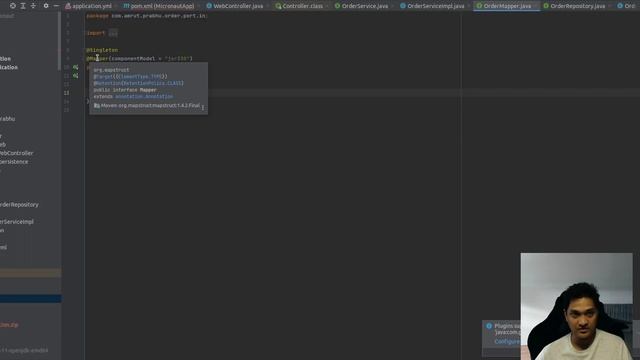
Task: Switch to the WebController.java tab
Action: click(x=235, y=6)
